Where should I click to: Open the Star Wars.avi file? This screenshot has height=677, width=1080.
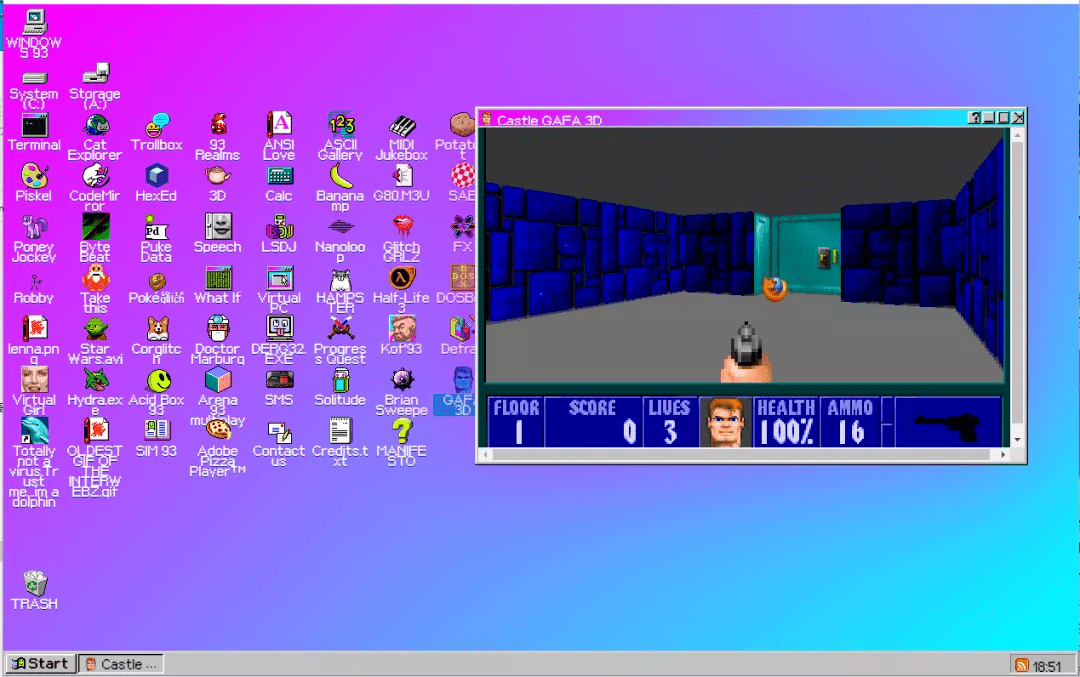click(x=95, y=330)
